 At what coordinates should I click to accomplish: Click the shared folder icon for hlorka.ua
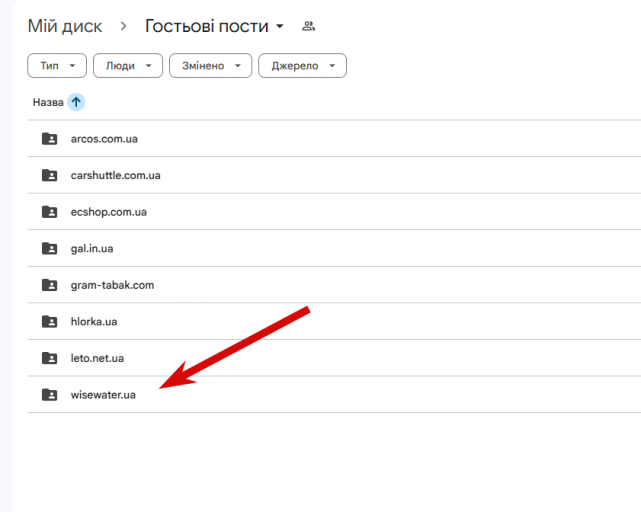49,321
